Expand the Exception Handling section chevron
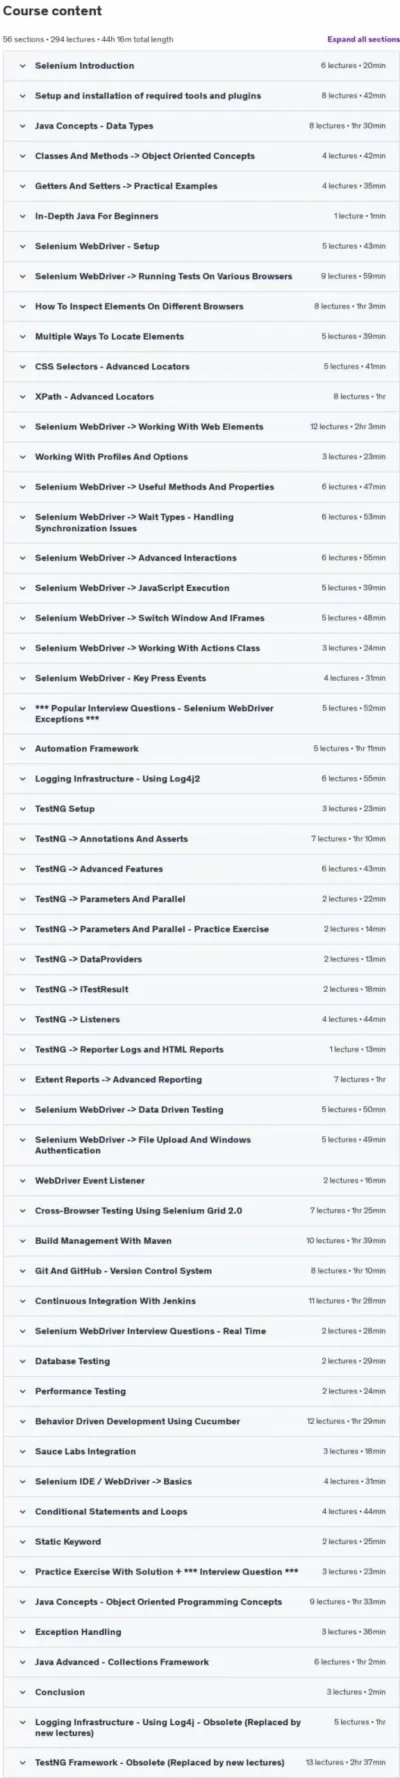Screen dimensions: 400x1778 coord(23,1632)
